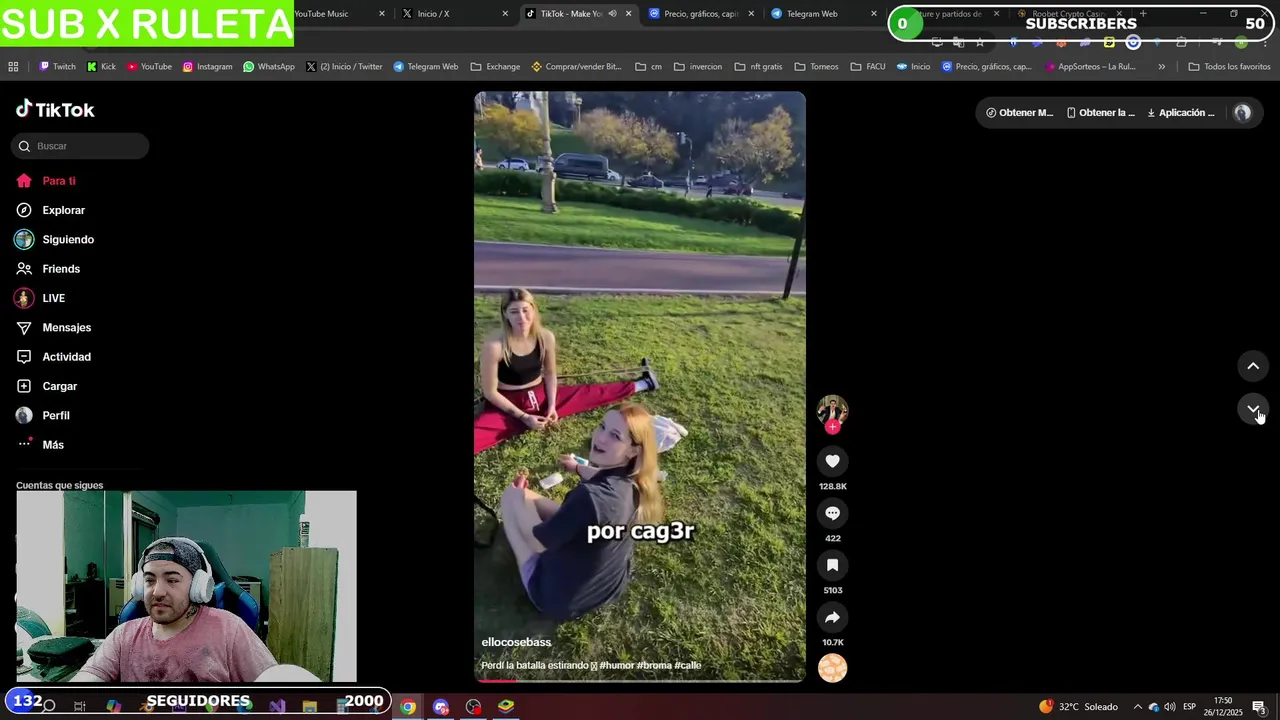Go to next video with down chevron
Viewport: 1280px width, 720px height.
(1253, 409)
